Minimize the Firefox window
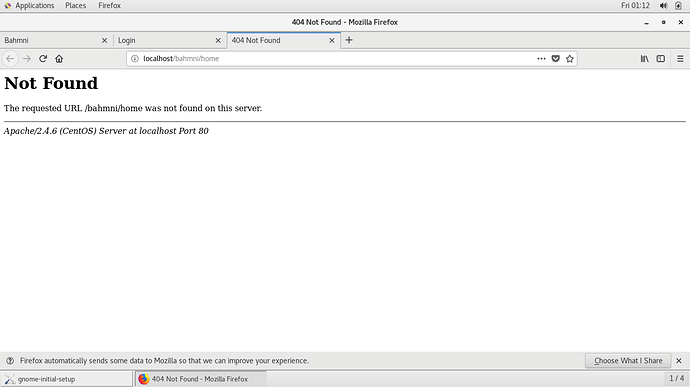 pyautogui.click(x=646, y=22)
